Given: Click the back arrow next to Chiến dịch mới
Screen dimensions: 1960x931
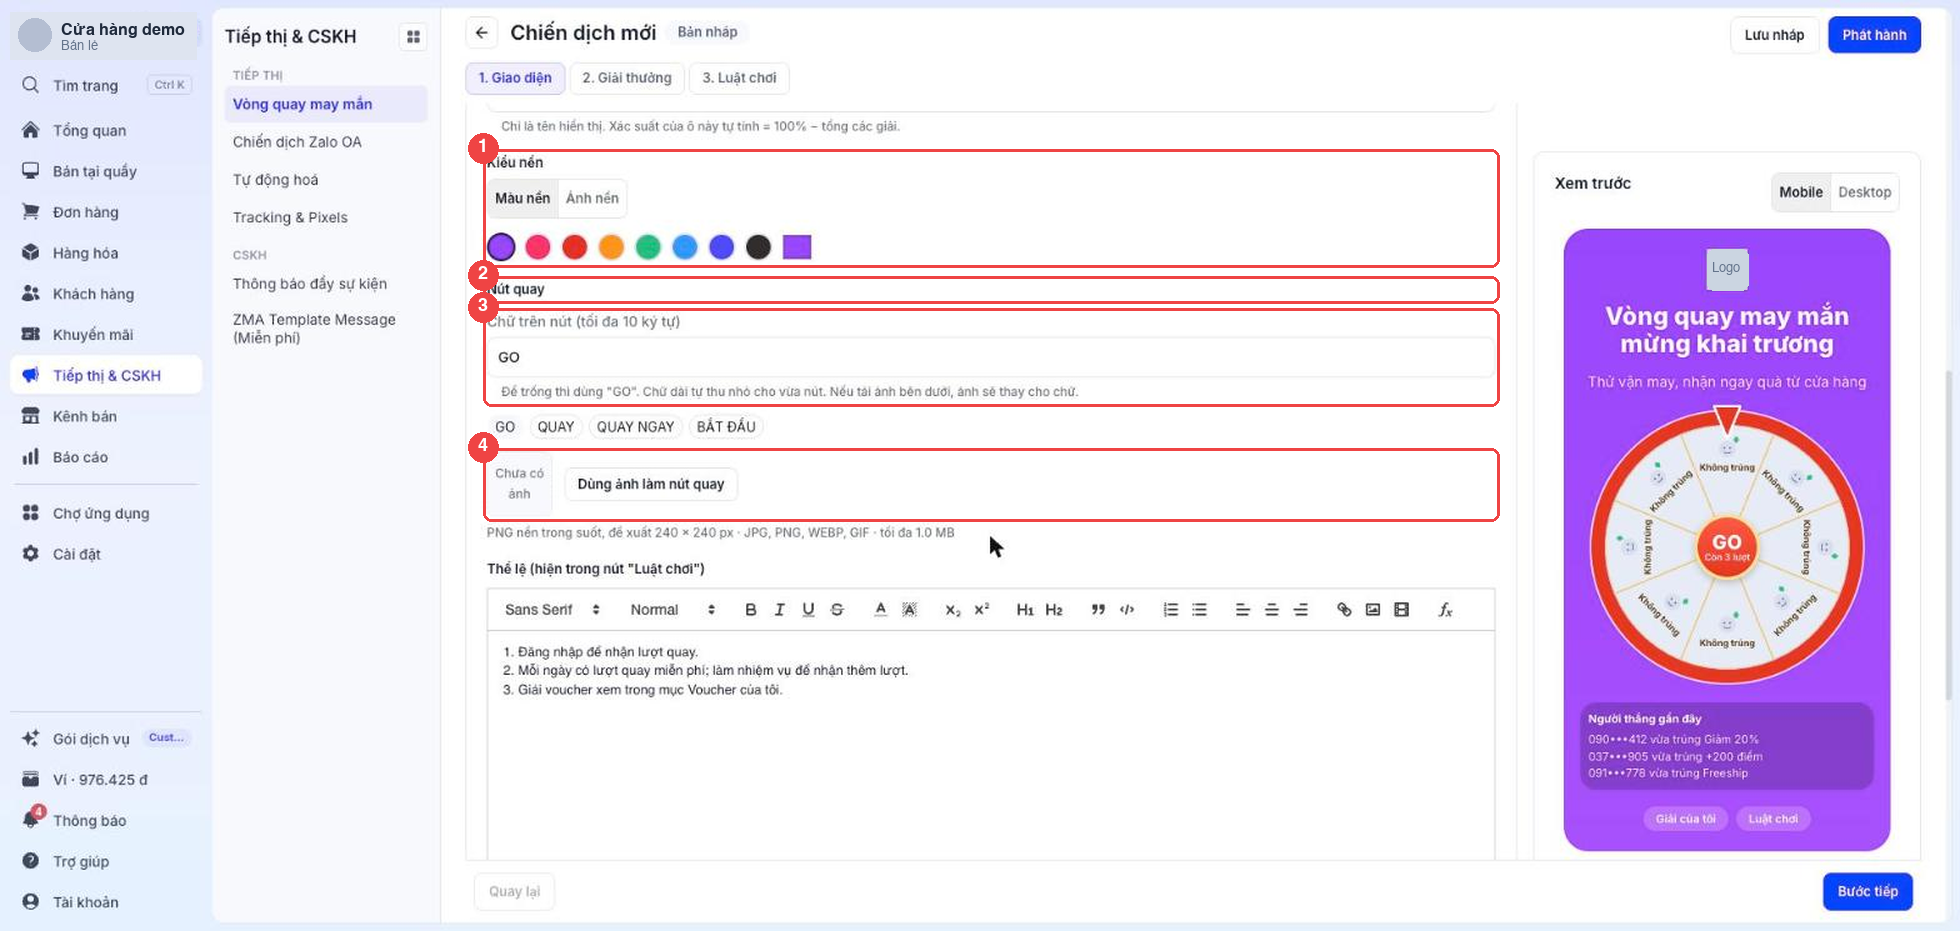Looking at the screenshot, I should coord(482,33).
